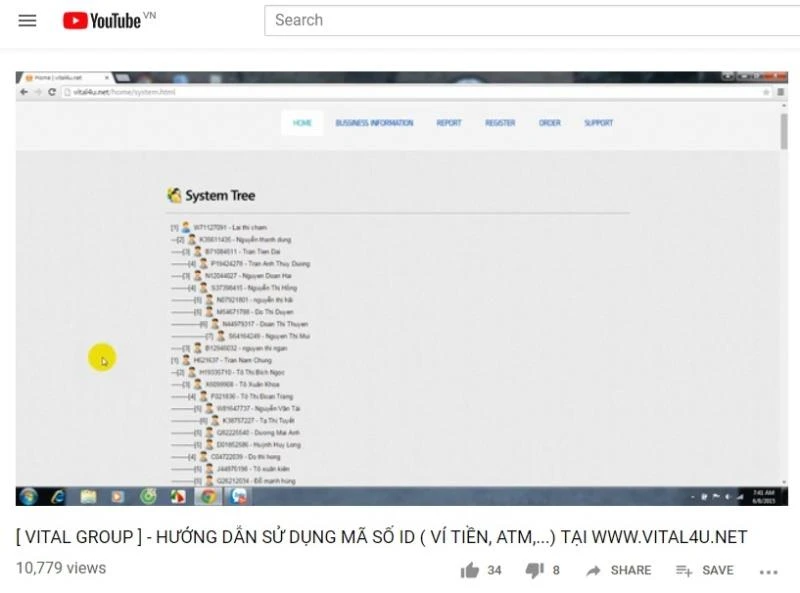Select the Tran Tien Dai tree node
Image resolution: width=800 pixels, height=593 pixels.
pos(242,252)
